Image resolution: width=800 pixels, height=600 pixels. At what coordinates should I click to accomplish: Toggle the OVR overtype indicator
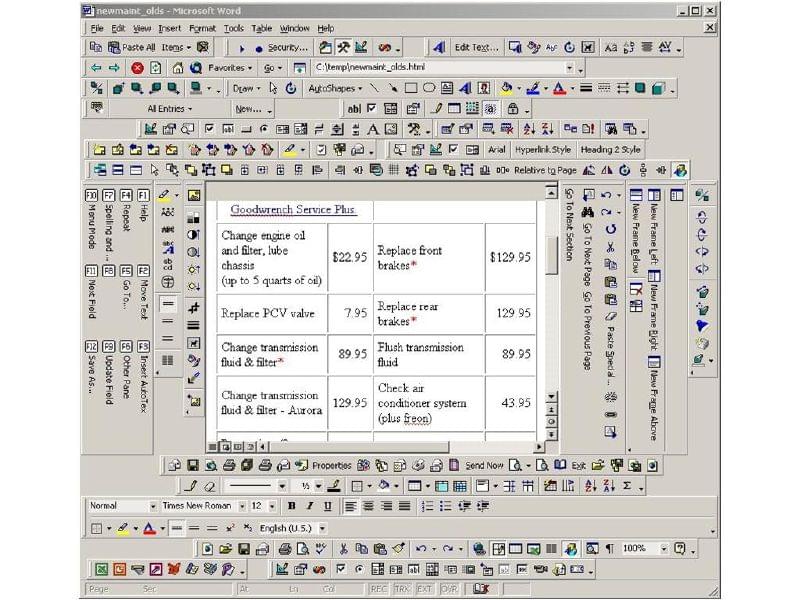[x=449, y=589]
